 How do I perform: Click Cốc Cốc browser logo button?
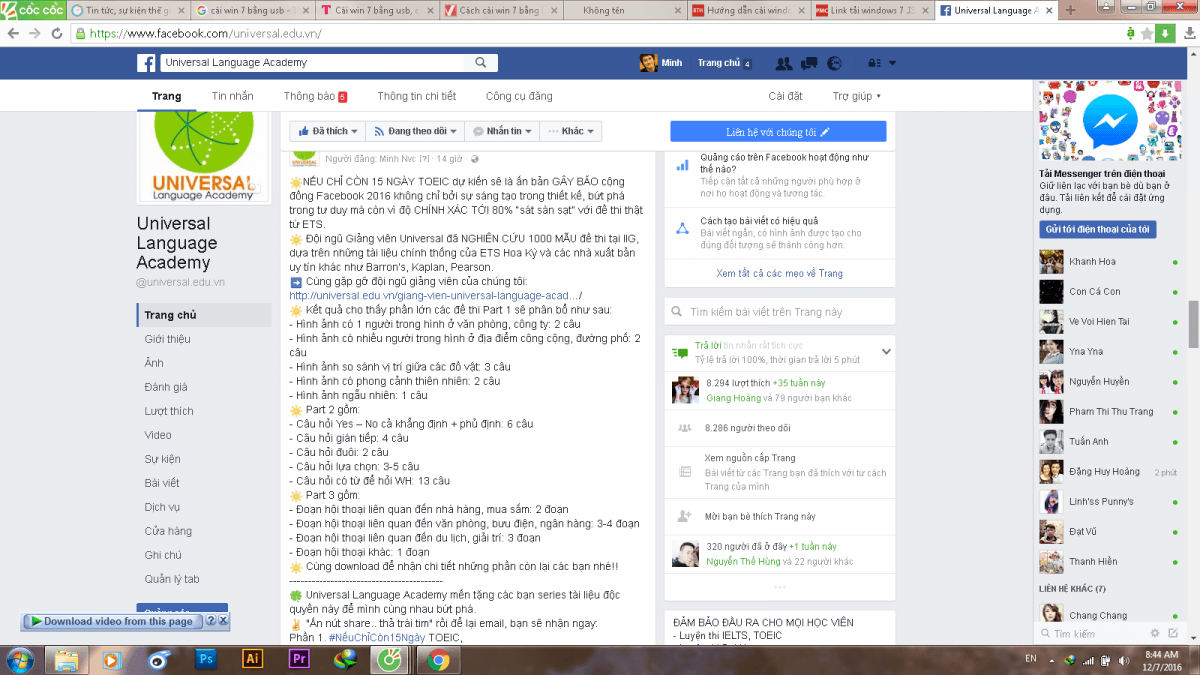[32, 10]
